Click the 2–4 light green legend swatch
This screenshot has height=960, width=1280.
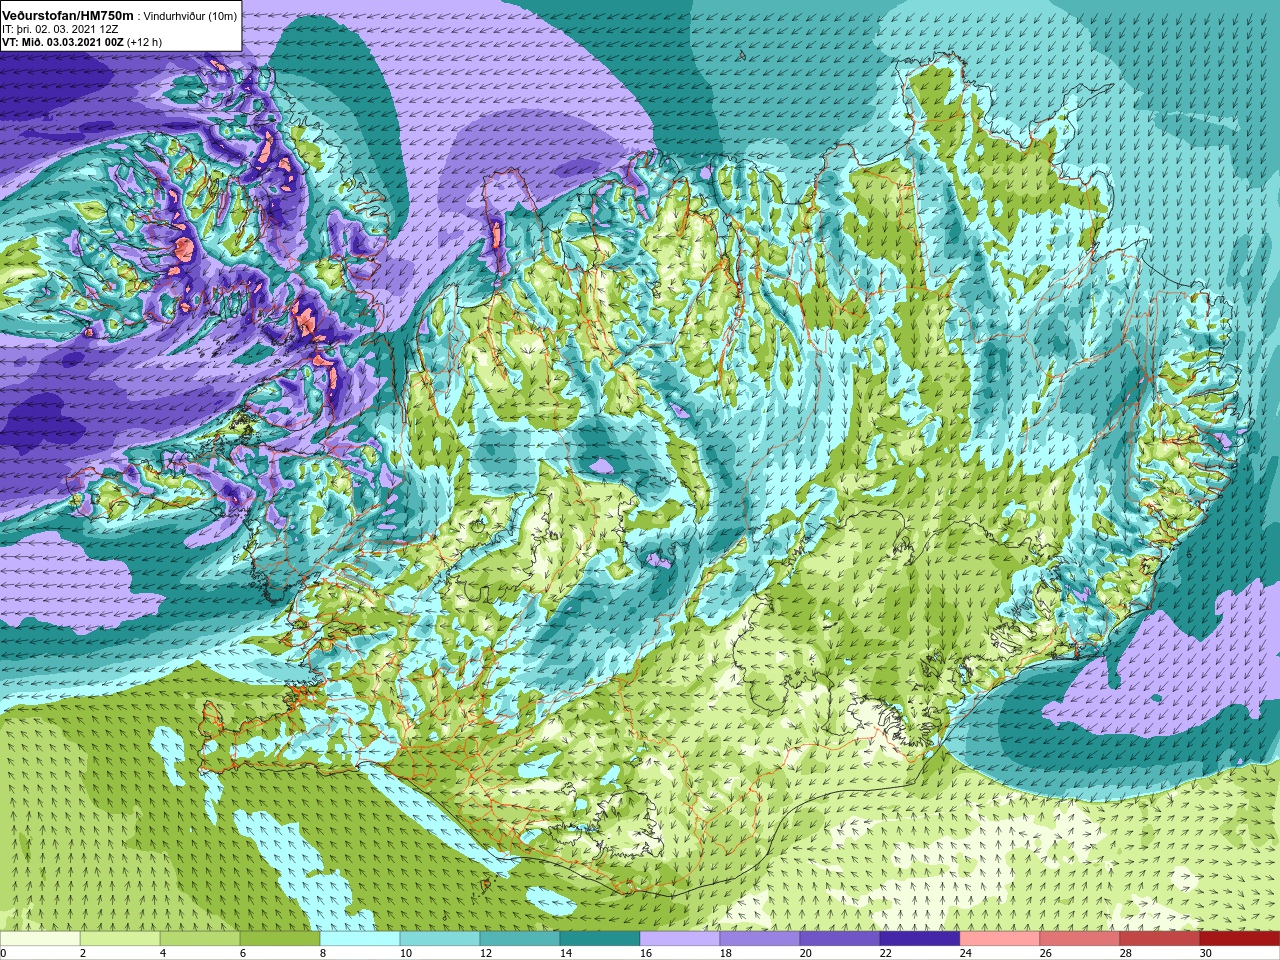120,939
